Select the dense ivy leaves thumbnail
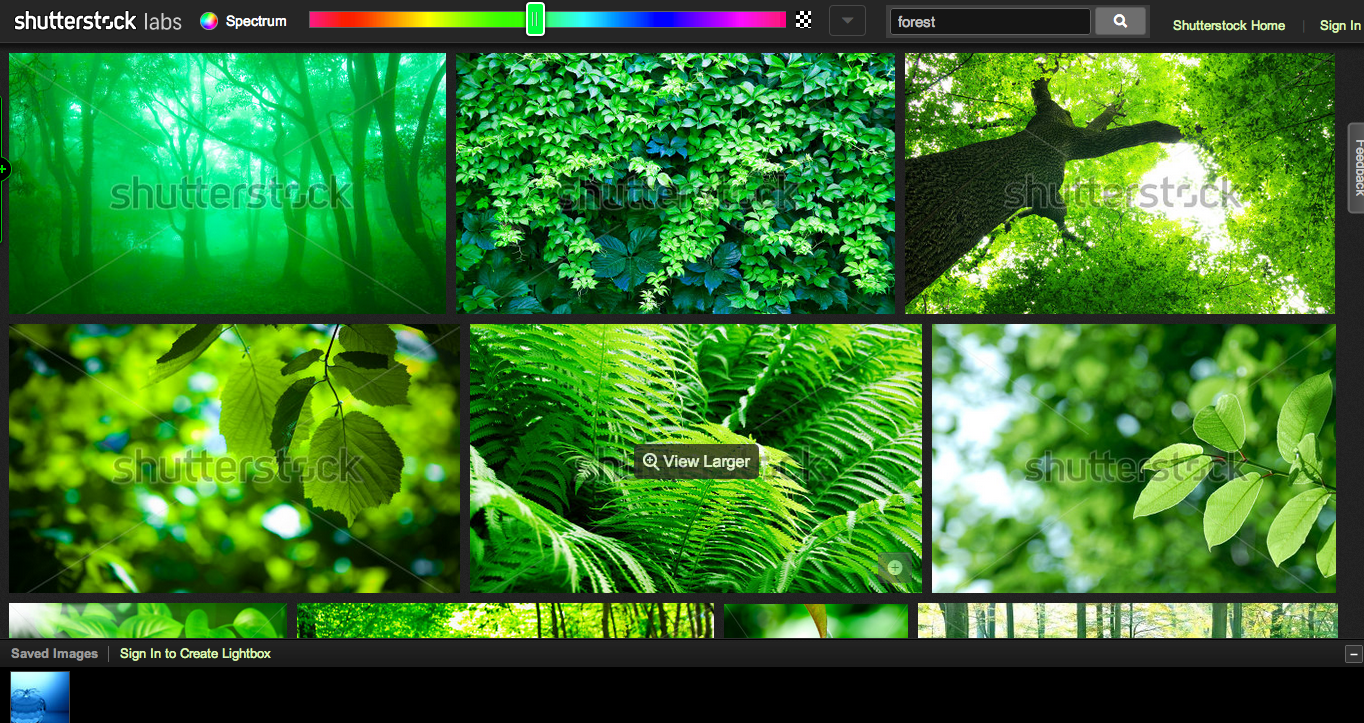This screenshot has height=723, width=1364. click(676, 183)
